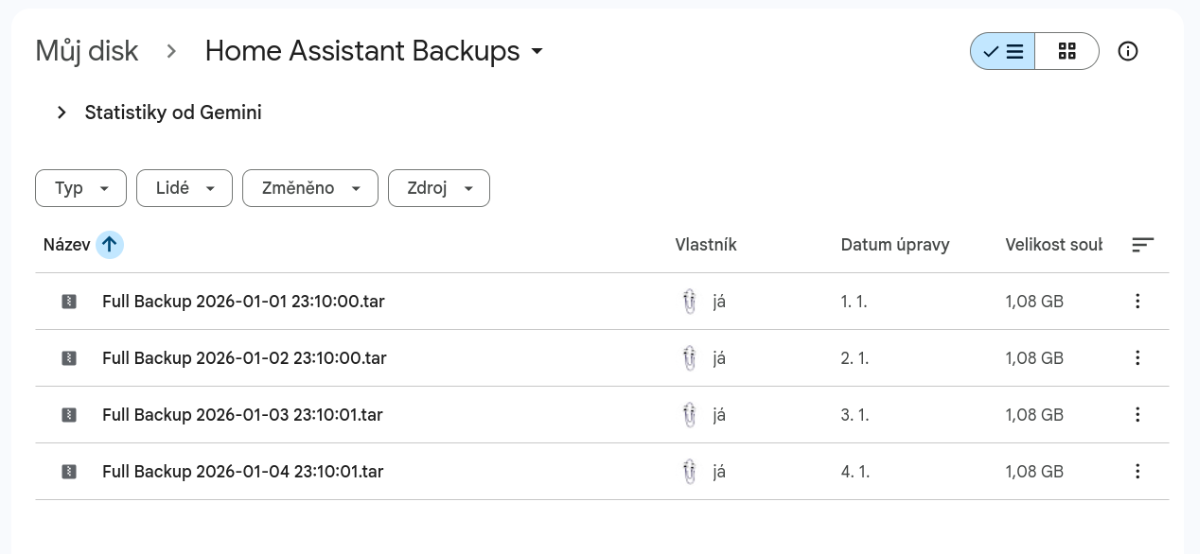Open the Lidé filter dropdown
Viewport: 1200px width, 554px height.
tap(184, 188)
